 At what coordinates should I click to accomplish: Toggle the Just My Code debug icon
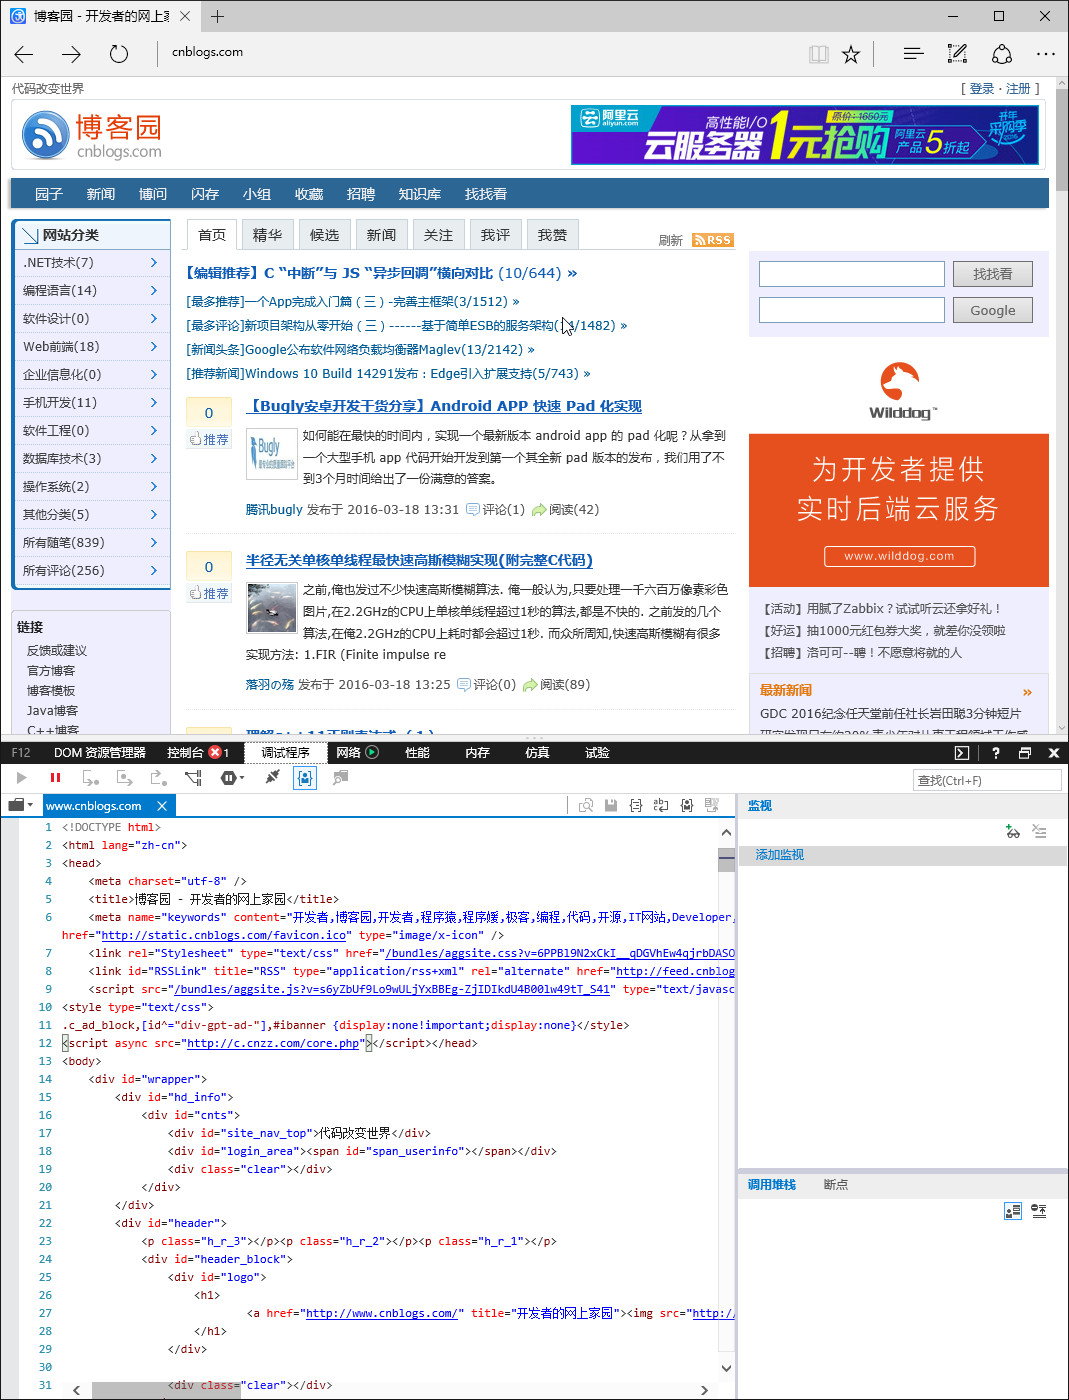click(305, 777)
